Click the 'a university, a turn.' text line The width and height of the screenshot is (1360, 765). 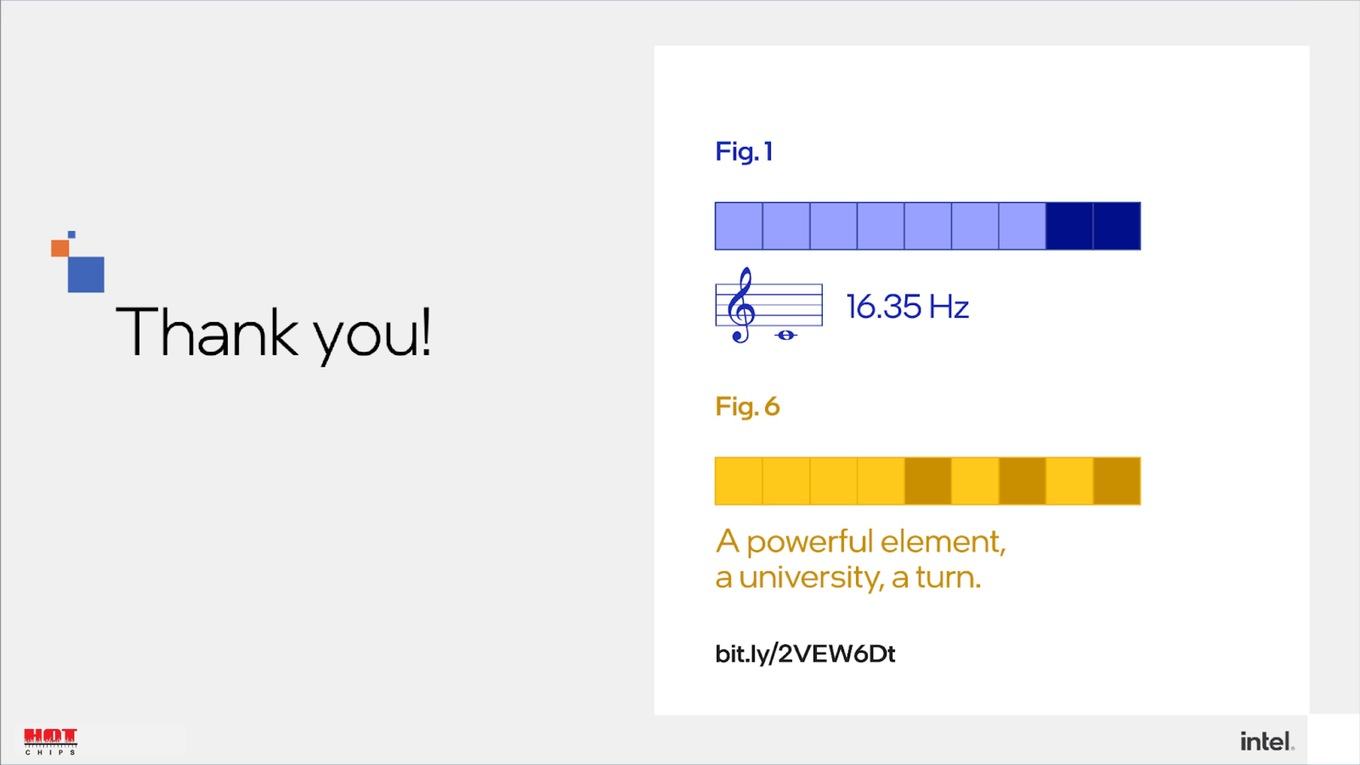point(848,578)
